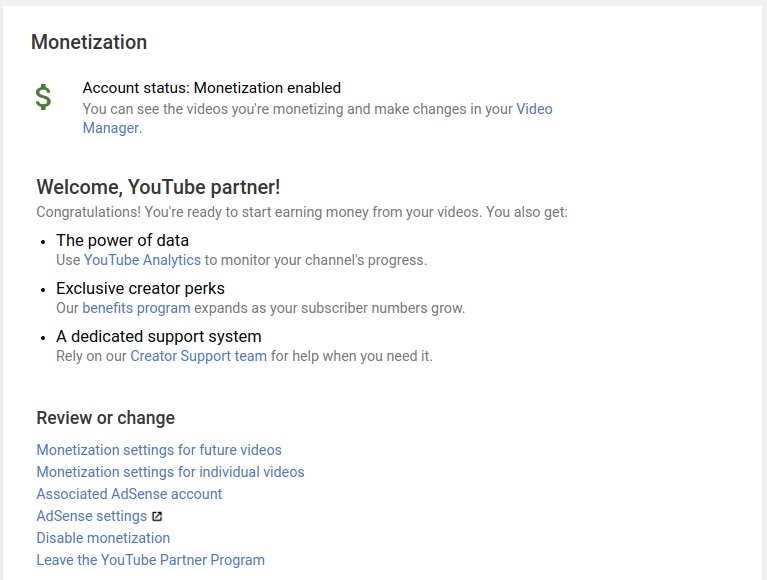The height and width of the screenshot is (580, 767).
Task: Open Monetization settings for individual videos
Action: (x=170, y=472)
